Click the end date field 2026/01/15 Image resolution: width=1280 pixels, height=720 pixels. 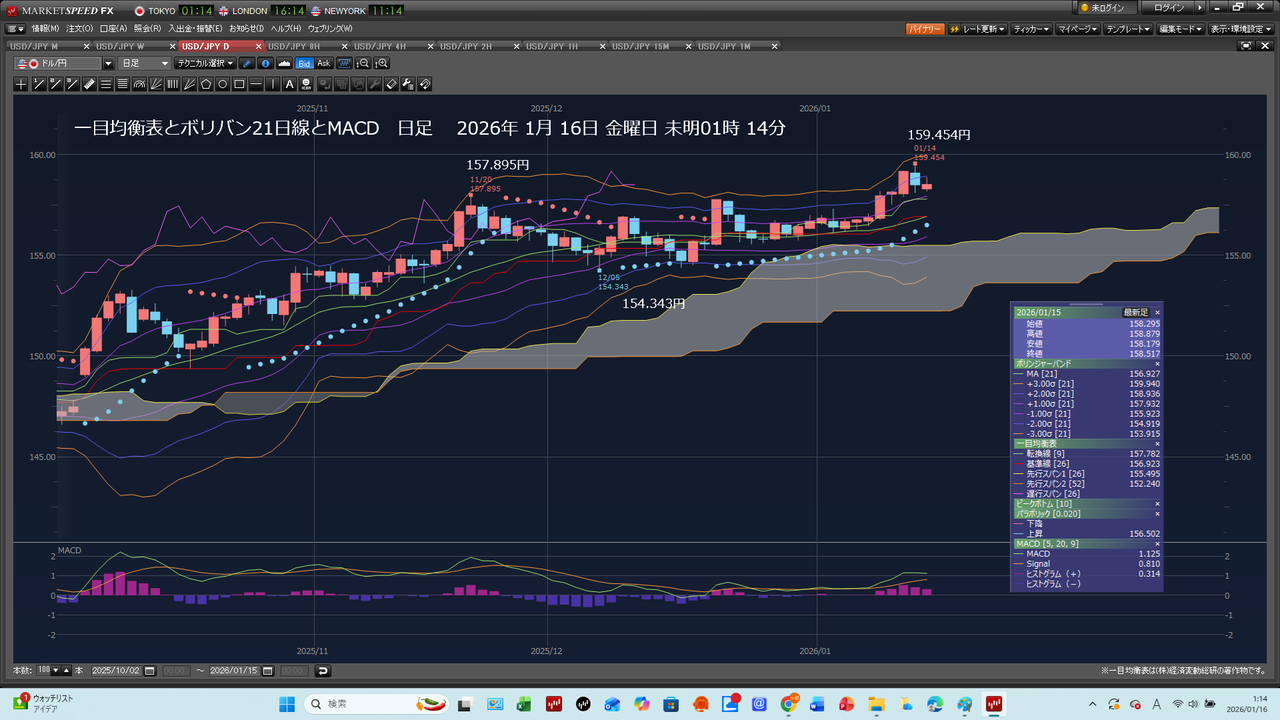tap(234, 671)
